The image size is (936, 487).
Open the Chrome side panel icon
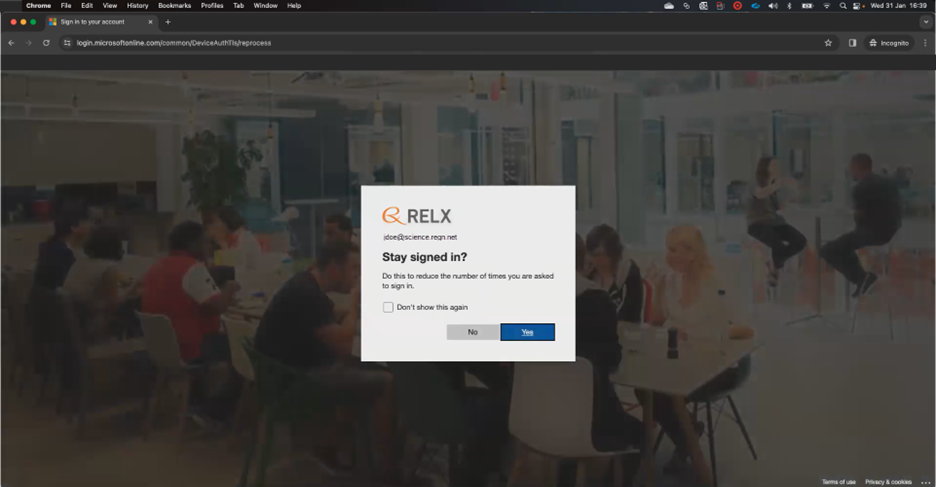[852, 43]
